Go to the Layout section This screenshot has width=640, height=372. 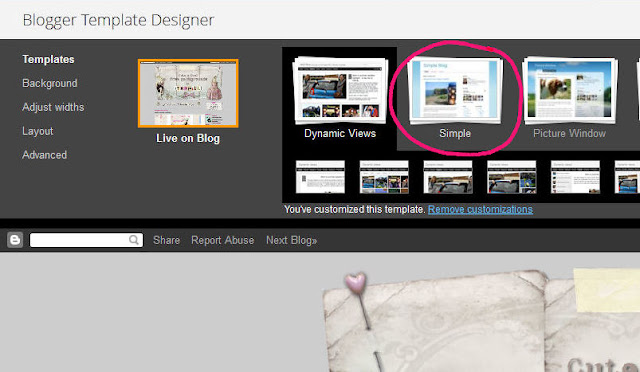38,131
